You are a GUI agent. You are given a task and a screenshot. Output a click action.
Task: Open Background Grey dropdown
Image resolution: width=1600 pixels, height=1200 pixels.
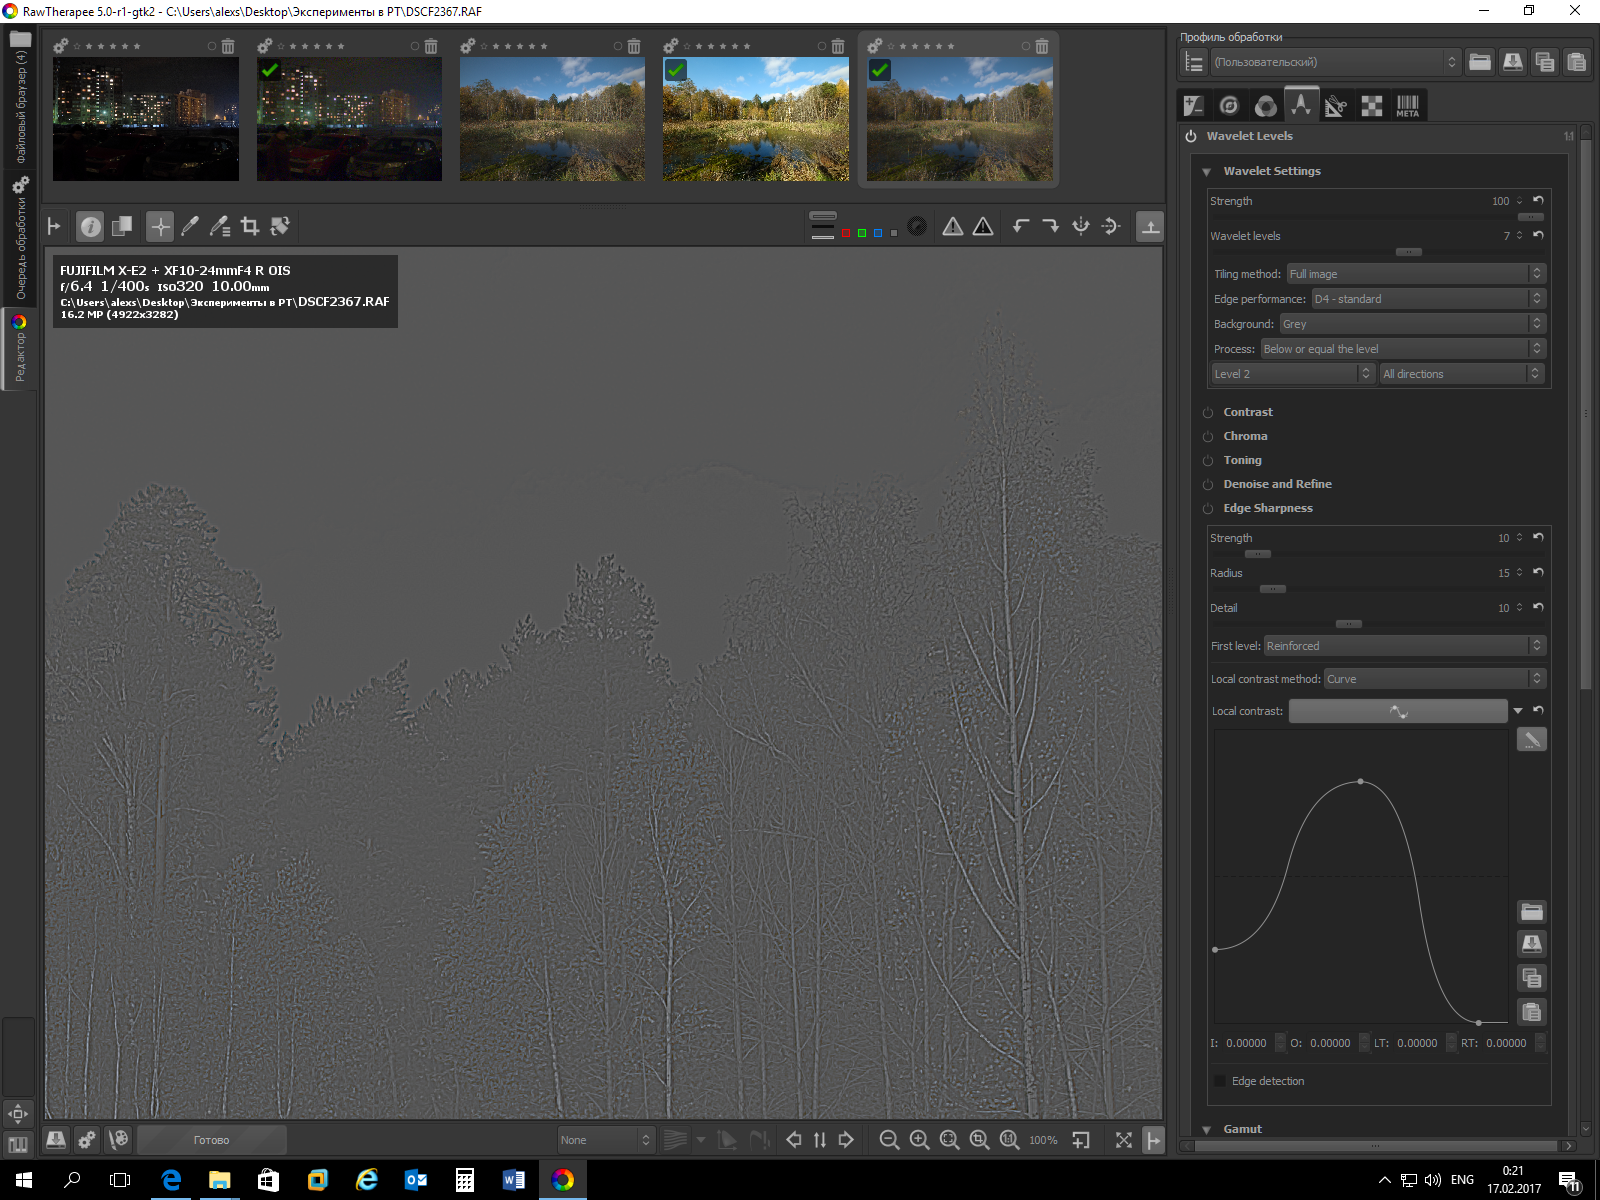tap(1413, 324)
